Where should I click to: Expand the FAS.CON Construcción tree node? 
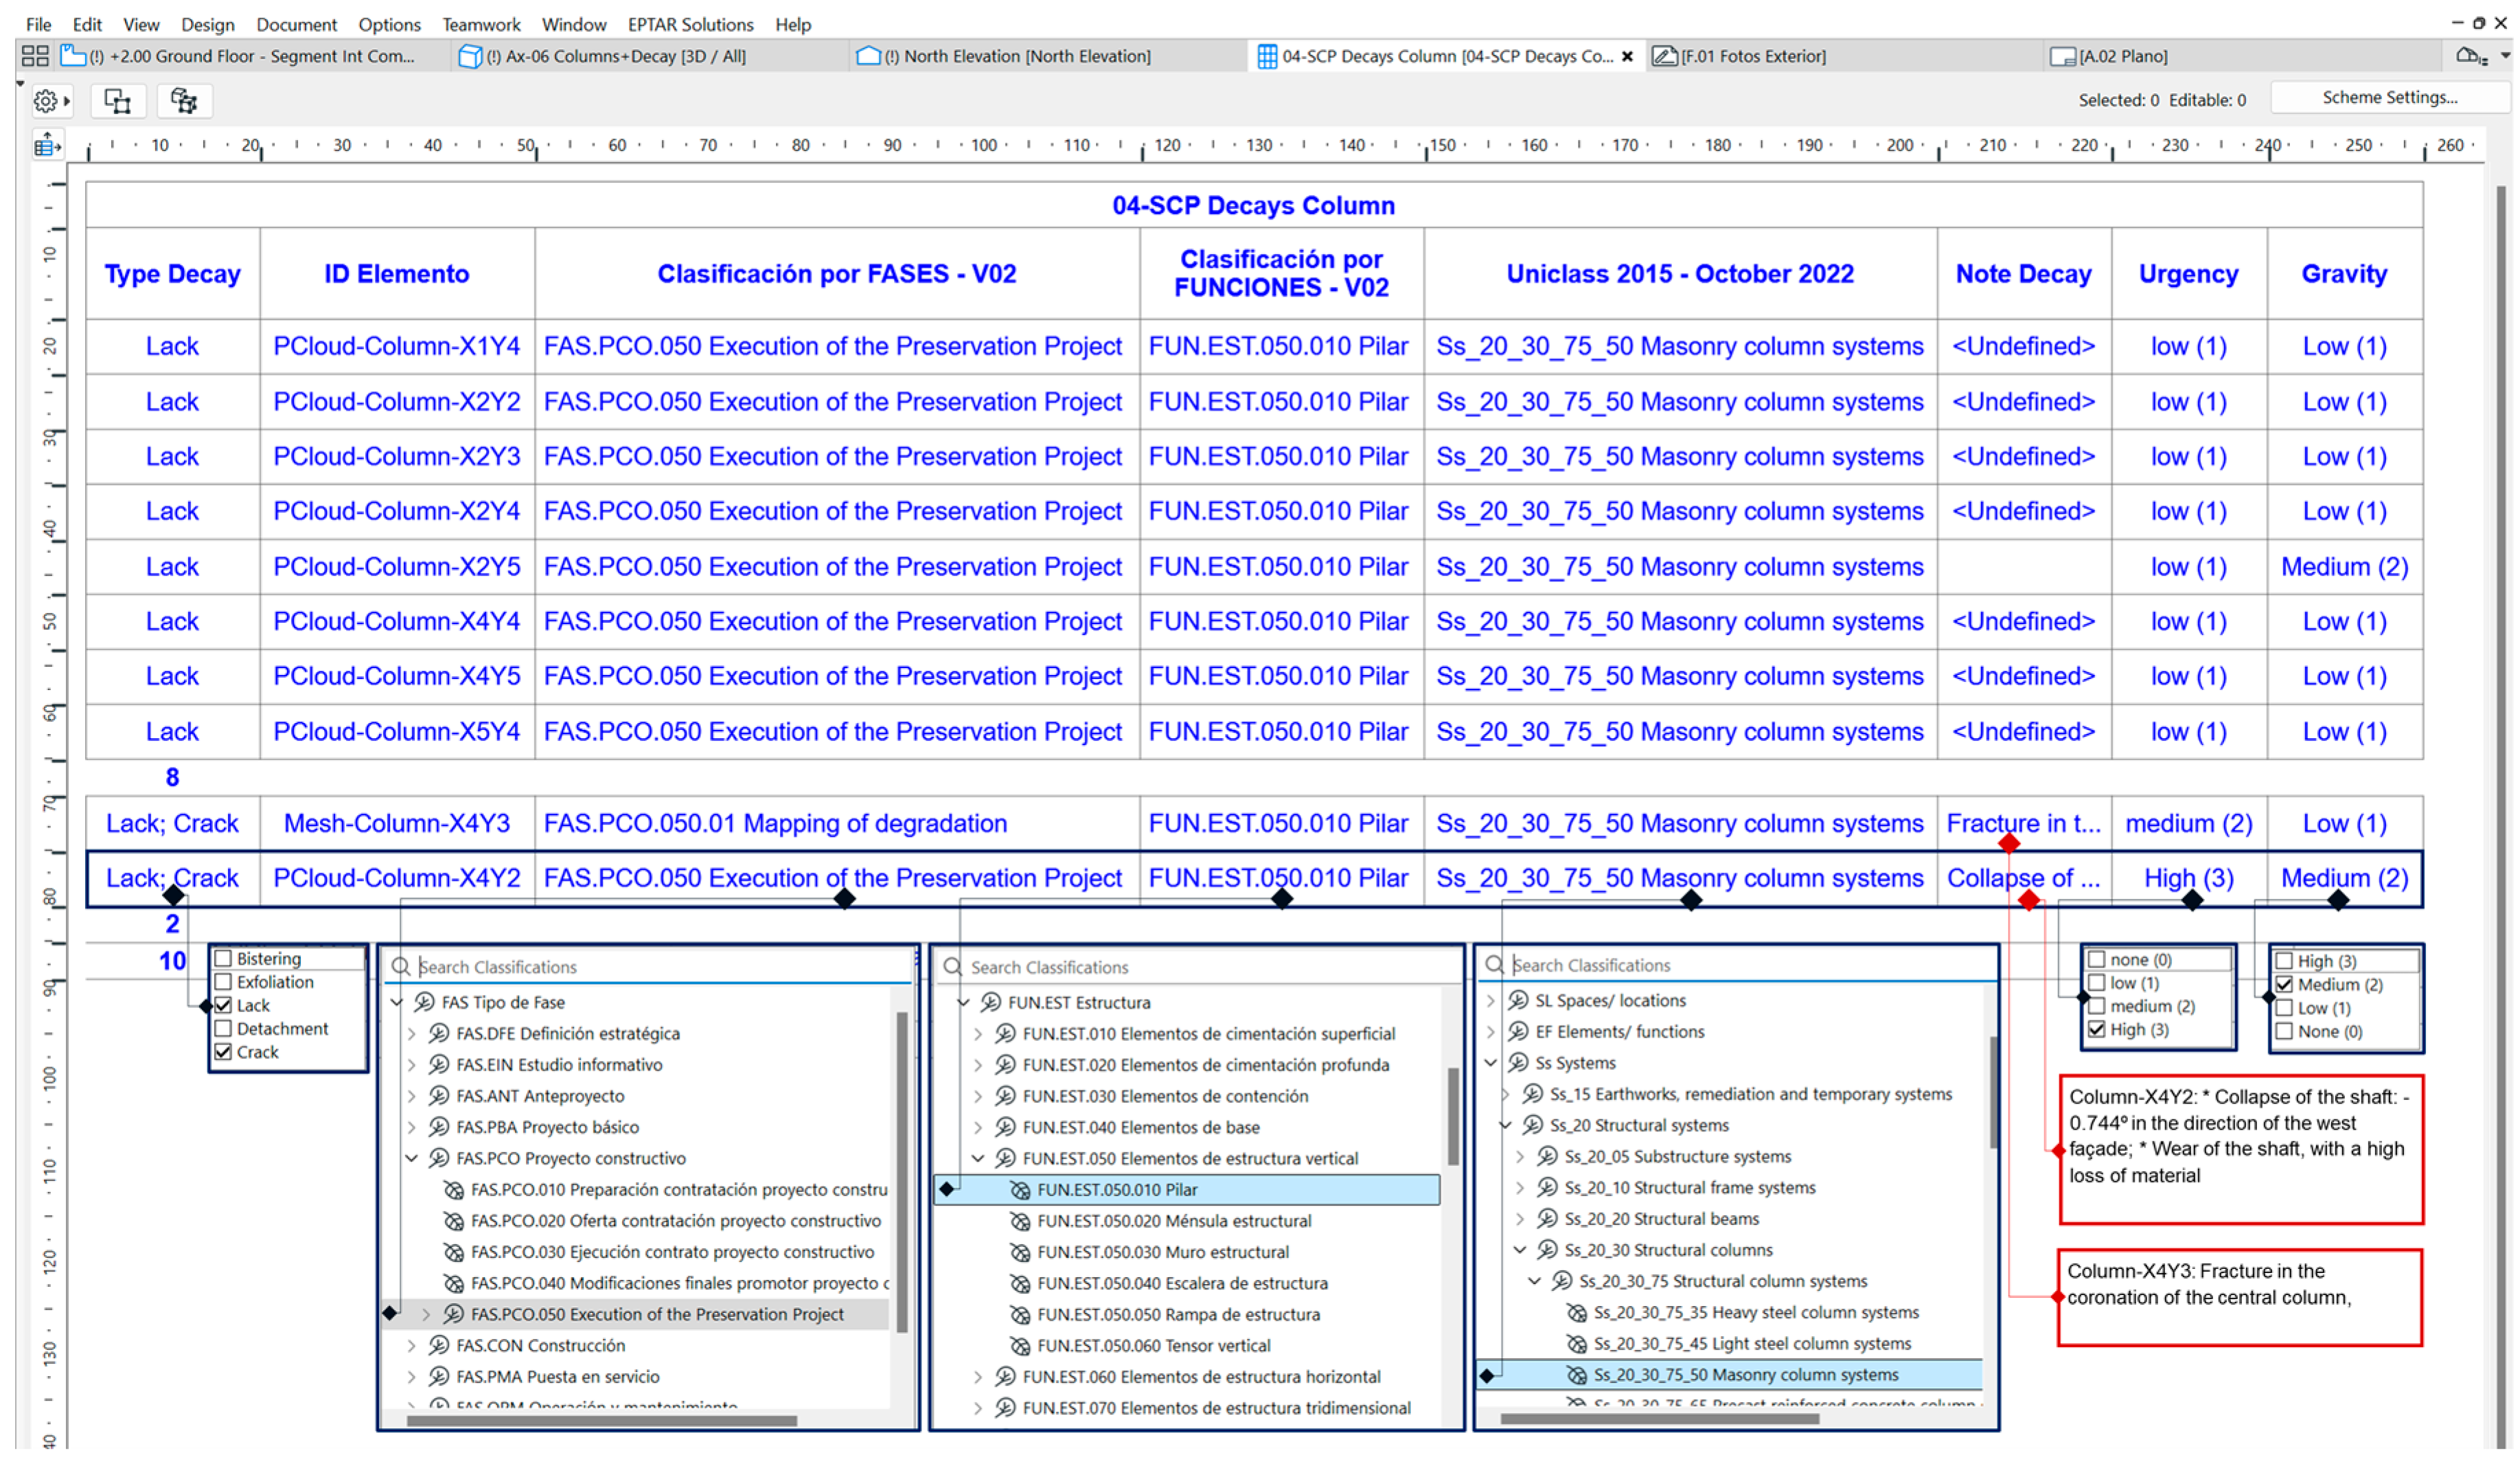click(x=412, y=1346)
